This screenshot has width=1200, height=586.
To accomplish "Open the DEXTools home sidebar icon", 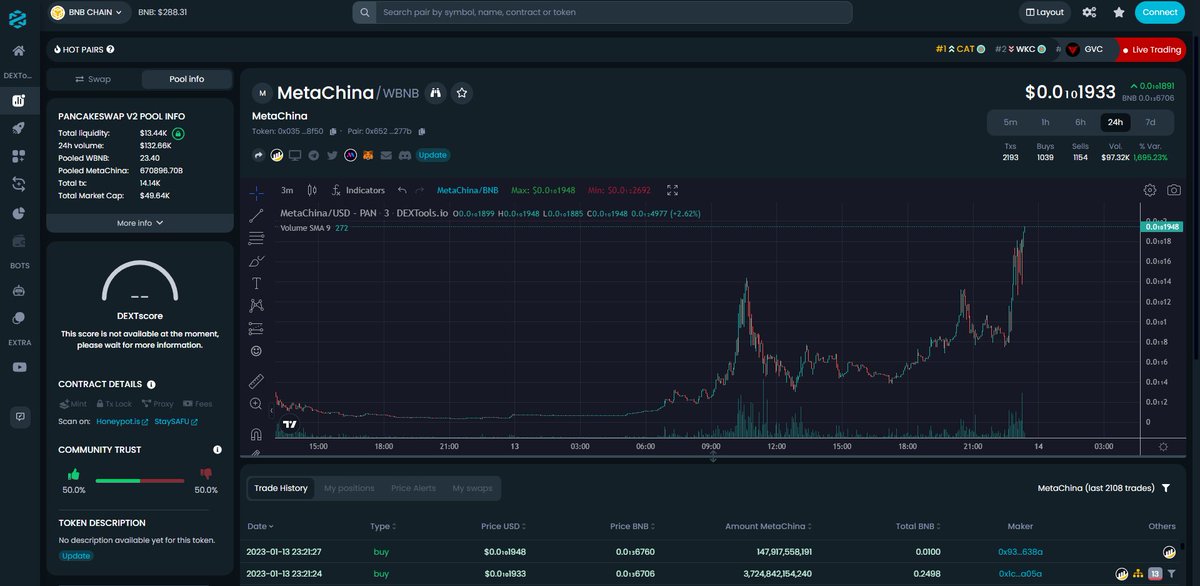I will click(18, 50).
